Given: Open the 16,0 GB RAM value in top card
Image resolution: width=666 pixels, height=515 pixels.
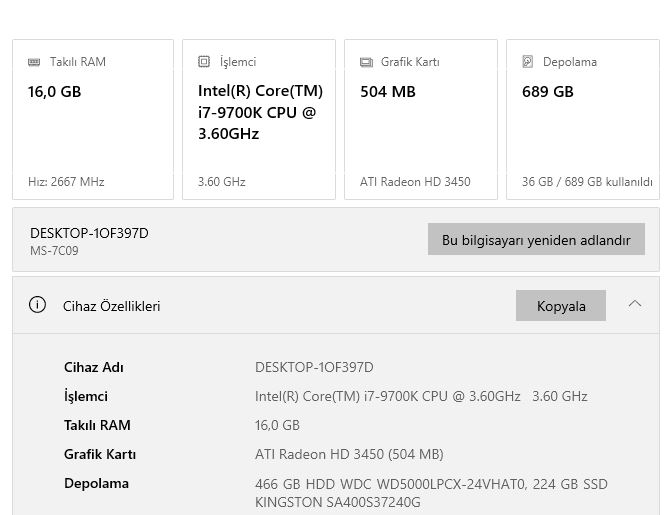Looking at the screenshot, I should point(55,92).
